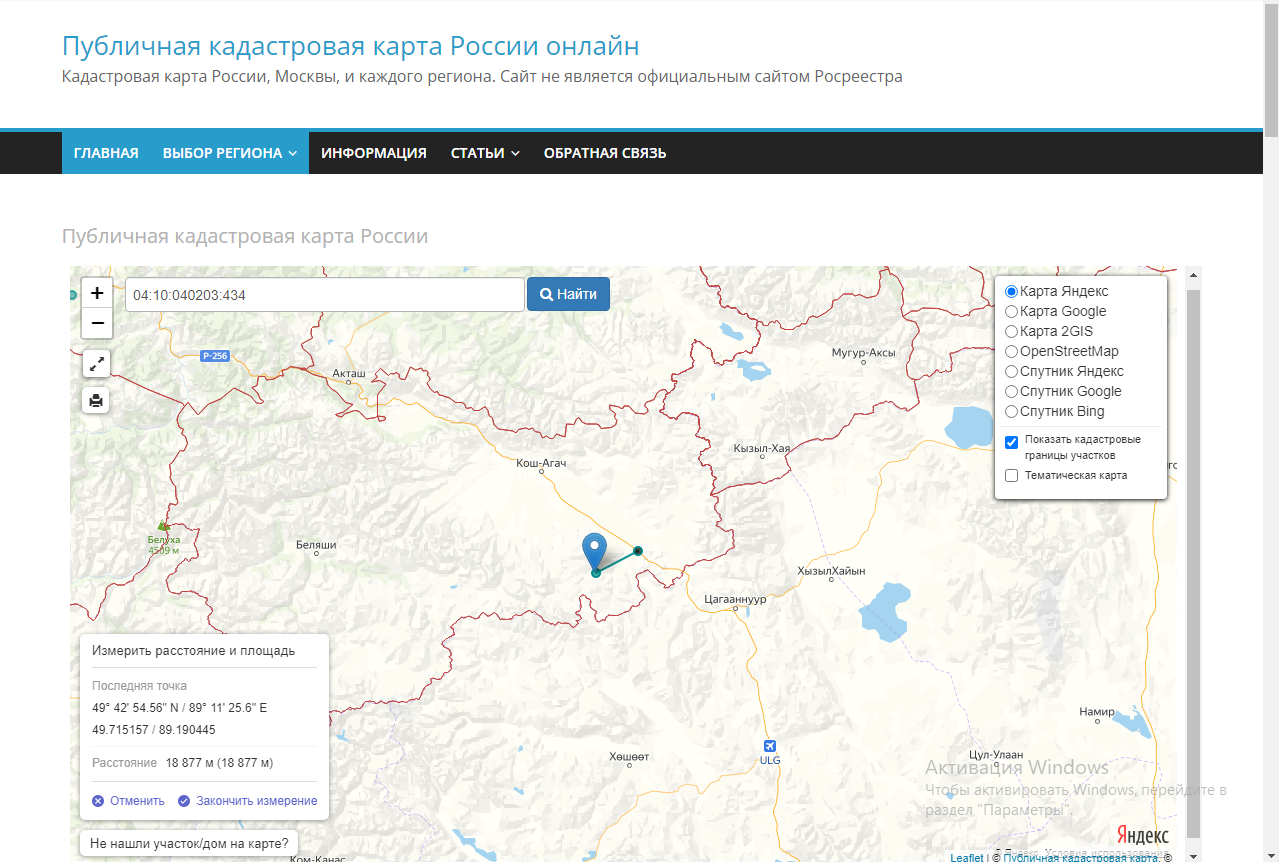
Task: Select OpenStreetMap base layer
Action: tap(1011, 351)
